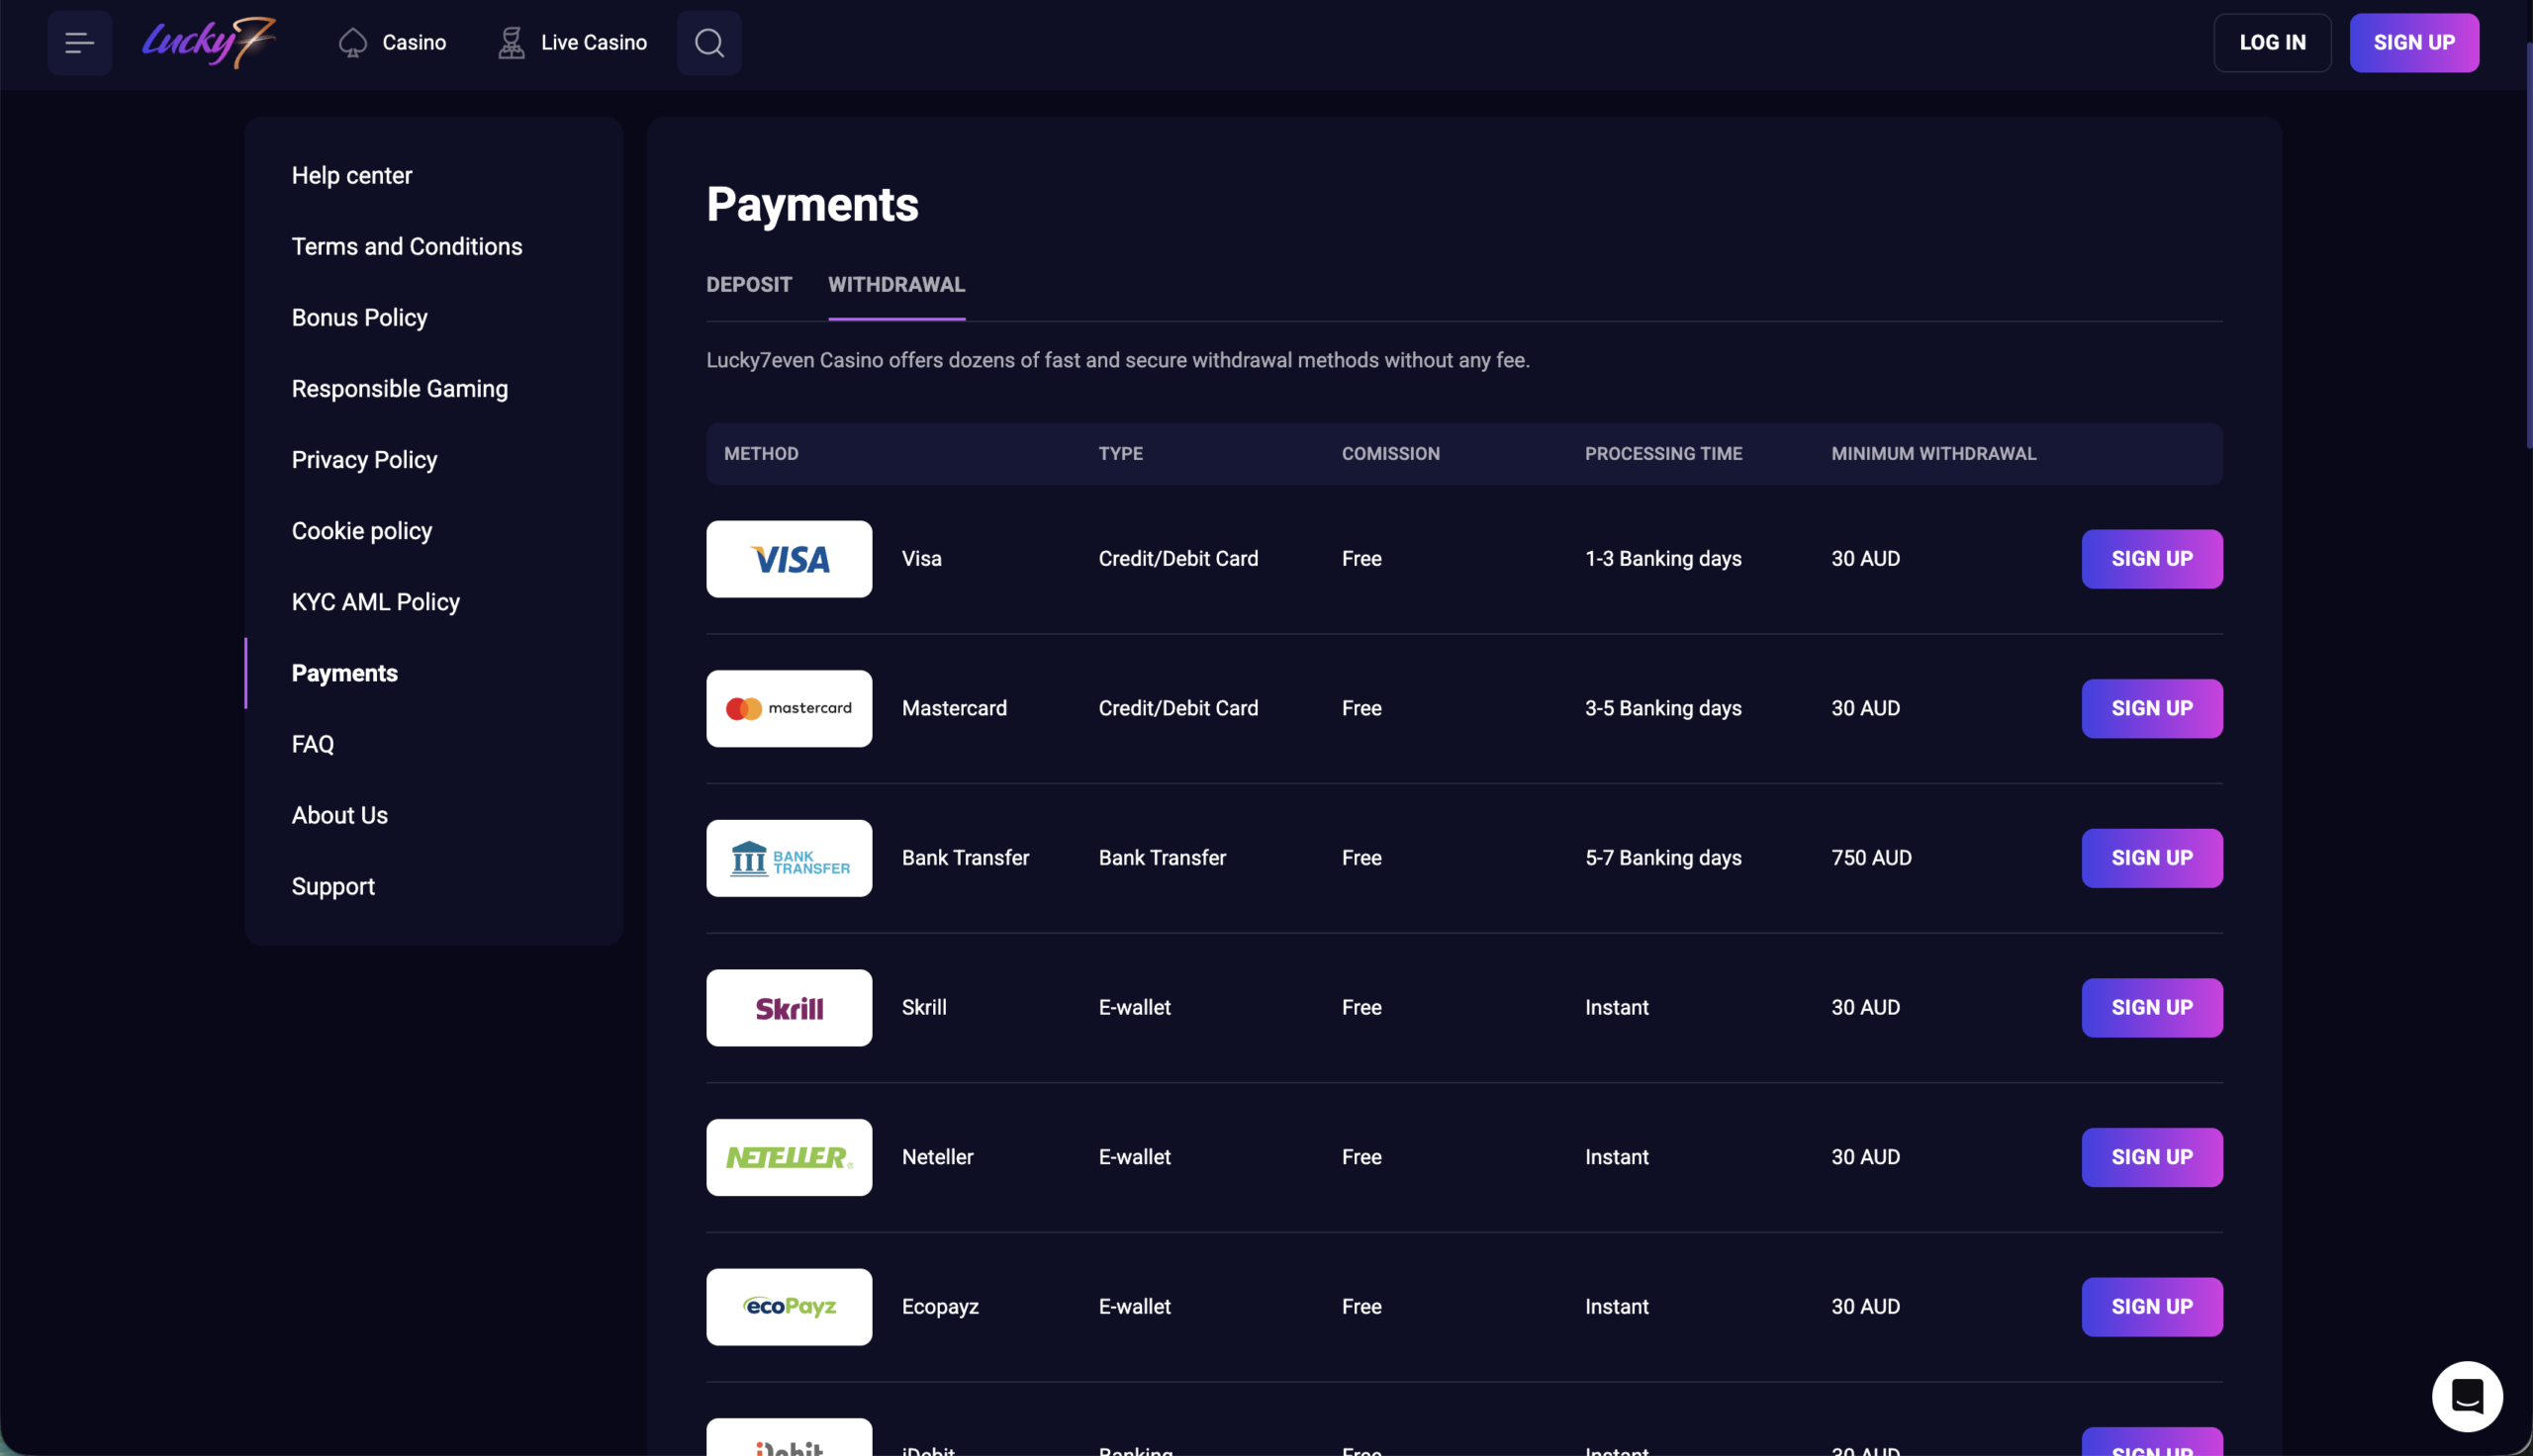Click the METHOD column header
The image size is (2533, 1456).
tap(761, 454)
